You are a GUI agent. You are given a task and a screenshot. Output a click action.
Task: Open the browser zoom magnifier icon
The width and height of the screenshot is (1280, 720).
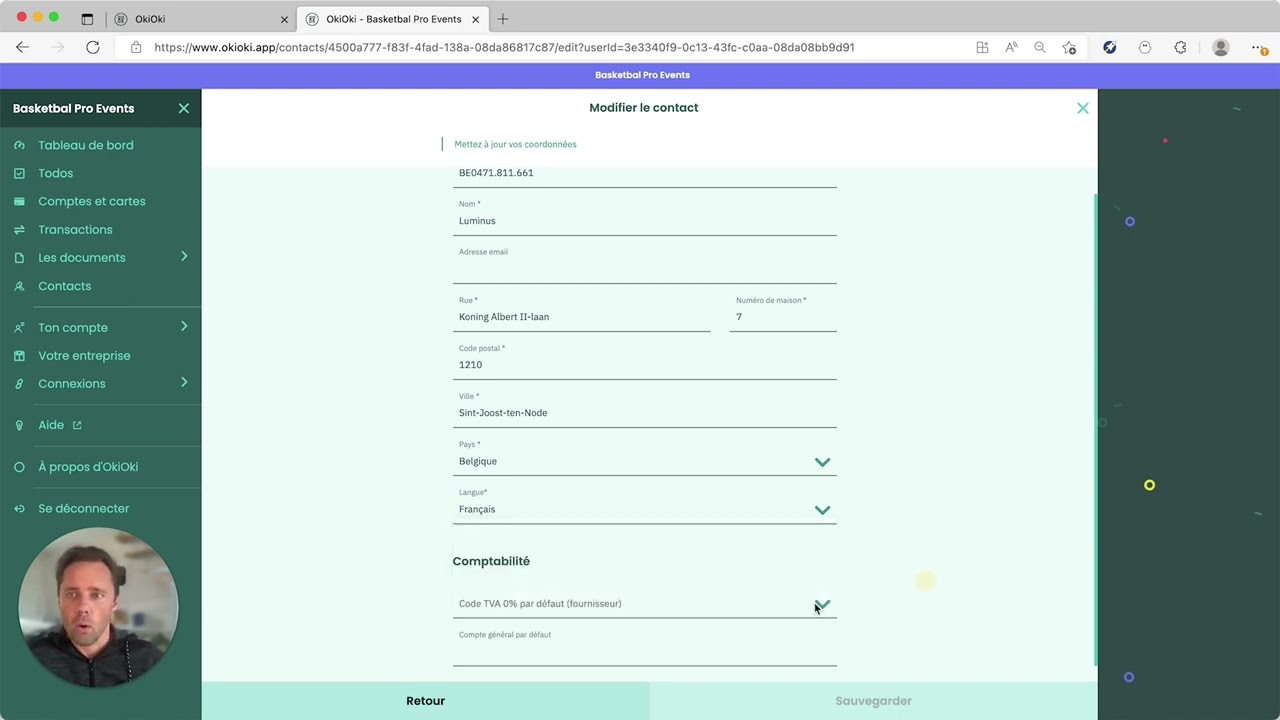pos(1040,47)
